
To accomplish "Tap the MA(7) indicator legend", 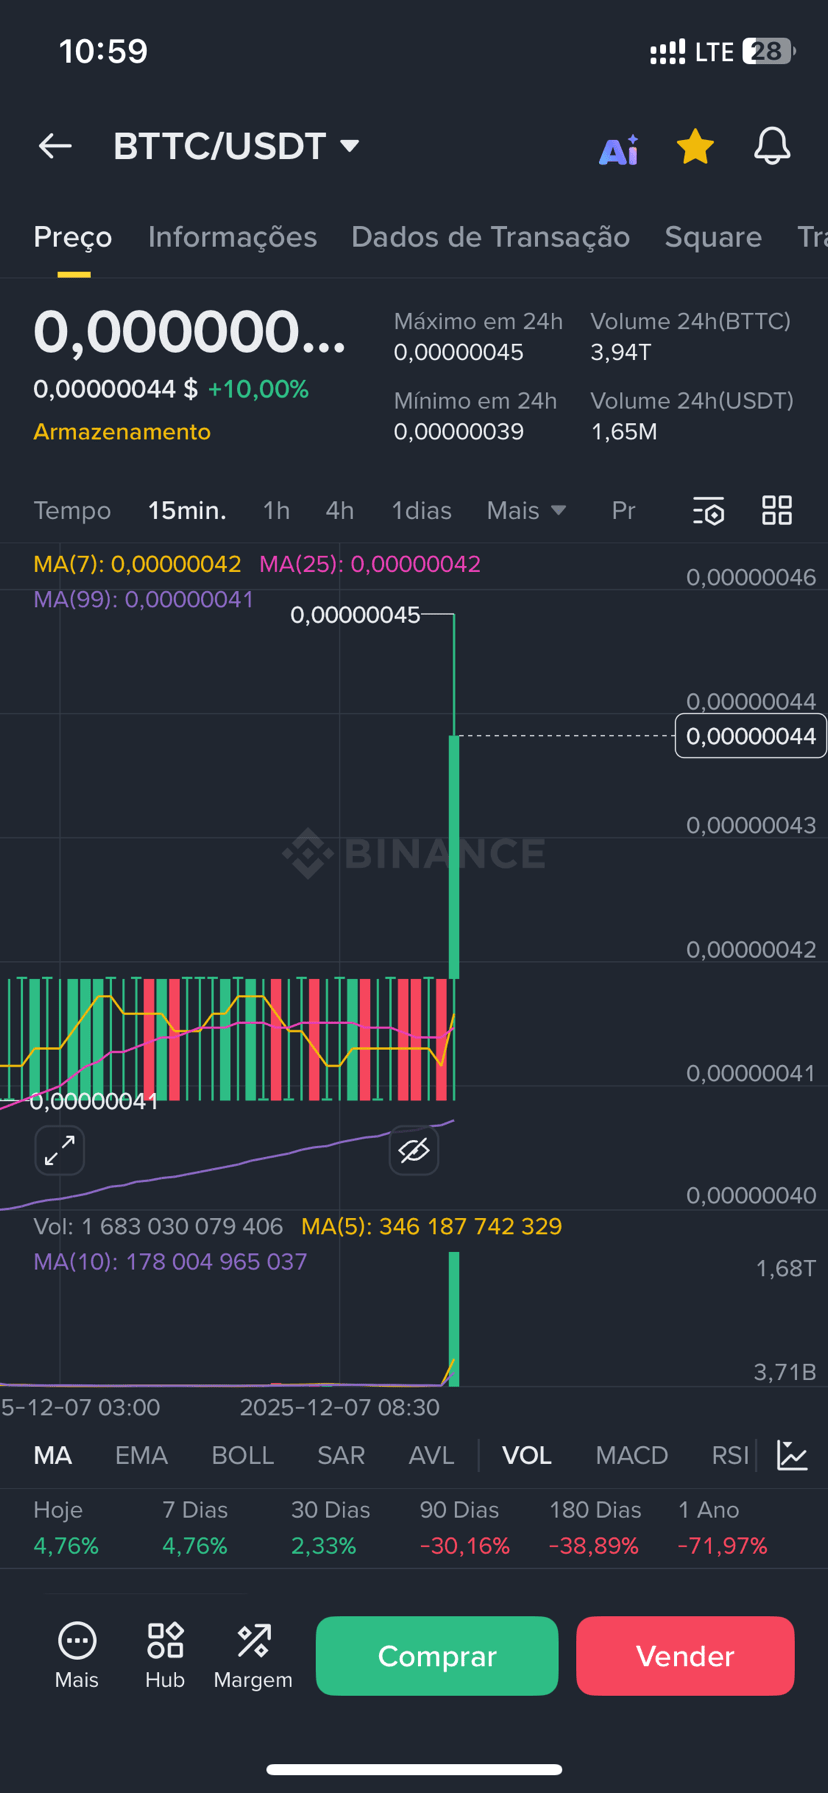I will point(137,564).
